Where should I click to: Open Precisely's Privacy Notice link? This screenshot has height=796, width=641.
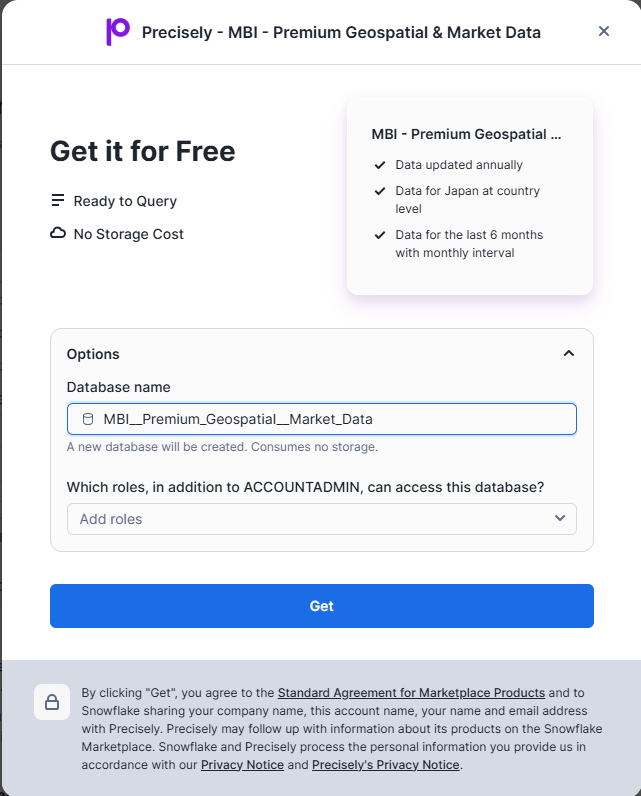coord(386,765)
